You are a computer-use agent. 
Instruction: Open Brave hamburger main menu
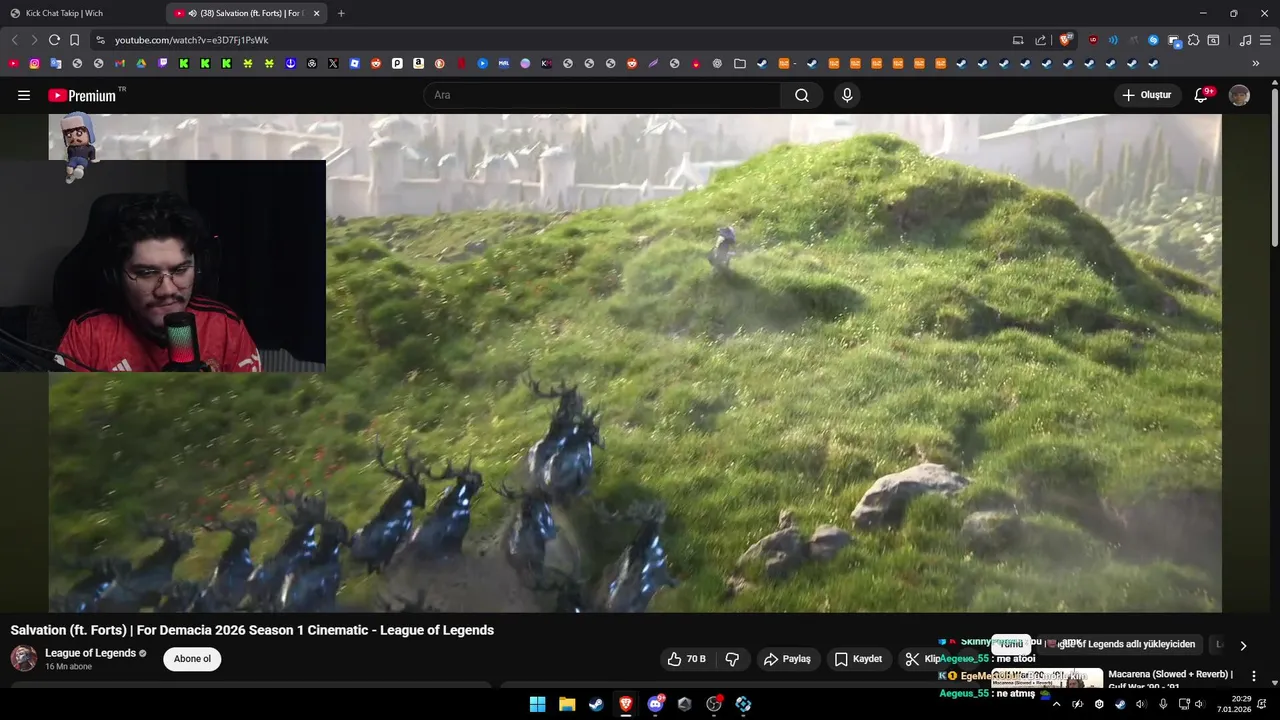pyautogui.click(x=1265, y=40)
